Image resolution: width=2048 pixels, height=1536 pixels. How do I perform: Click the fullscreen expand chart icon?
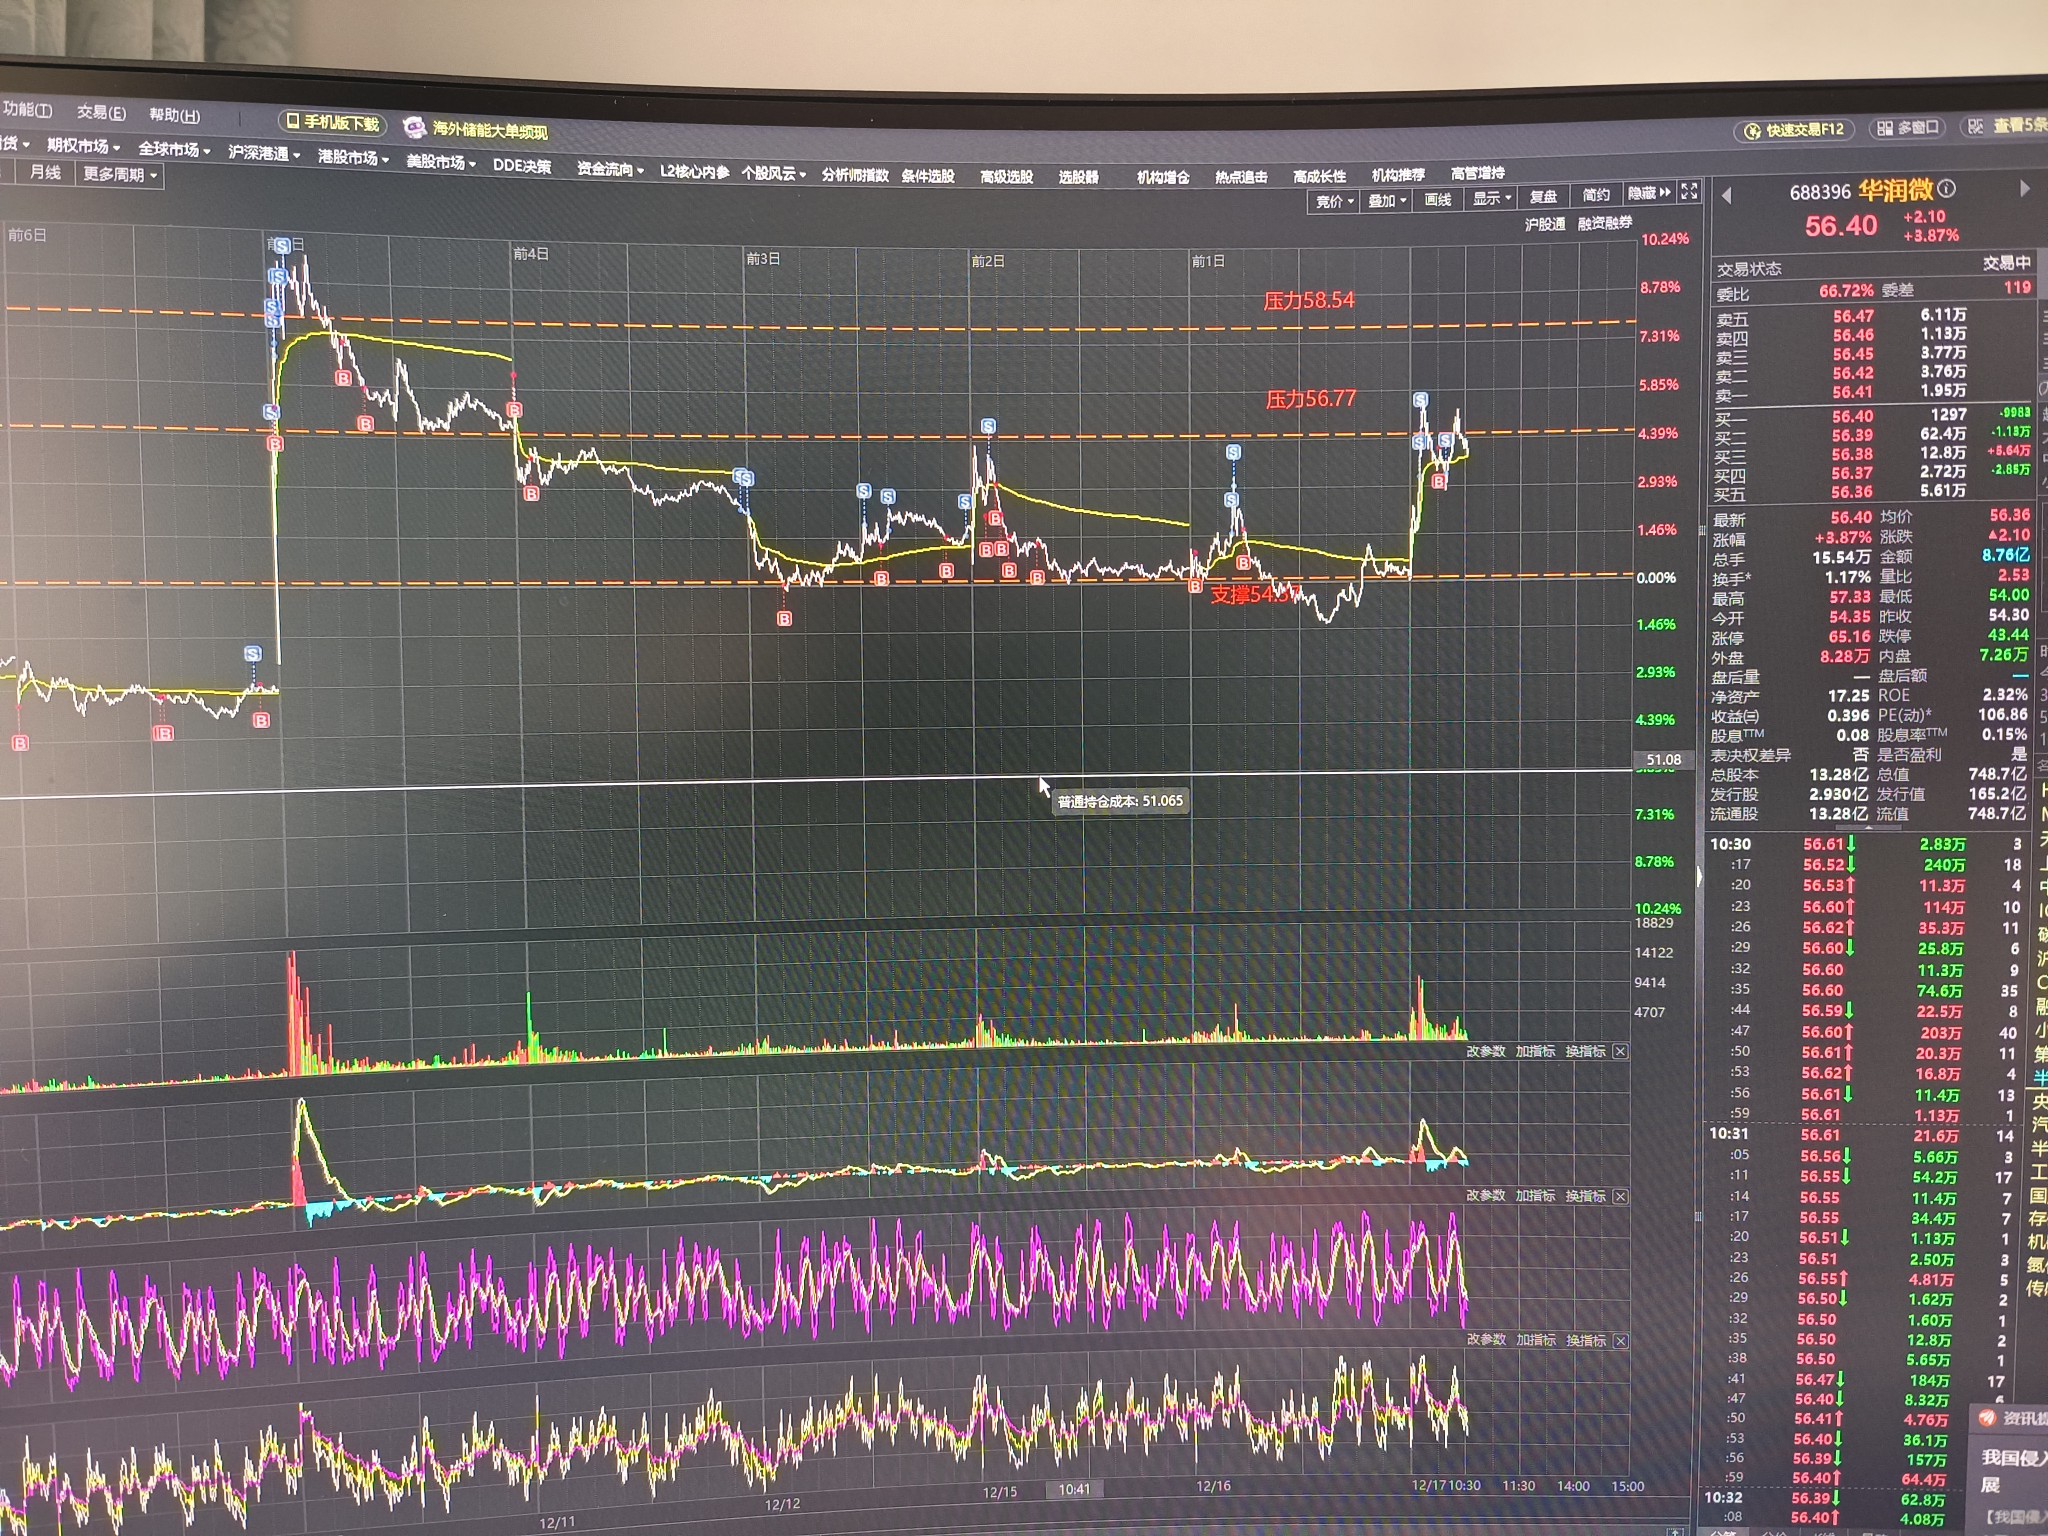[x=1689, y=191]
